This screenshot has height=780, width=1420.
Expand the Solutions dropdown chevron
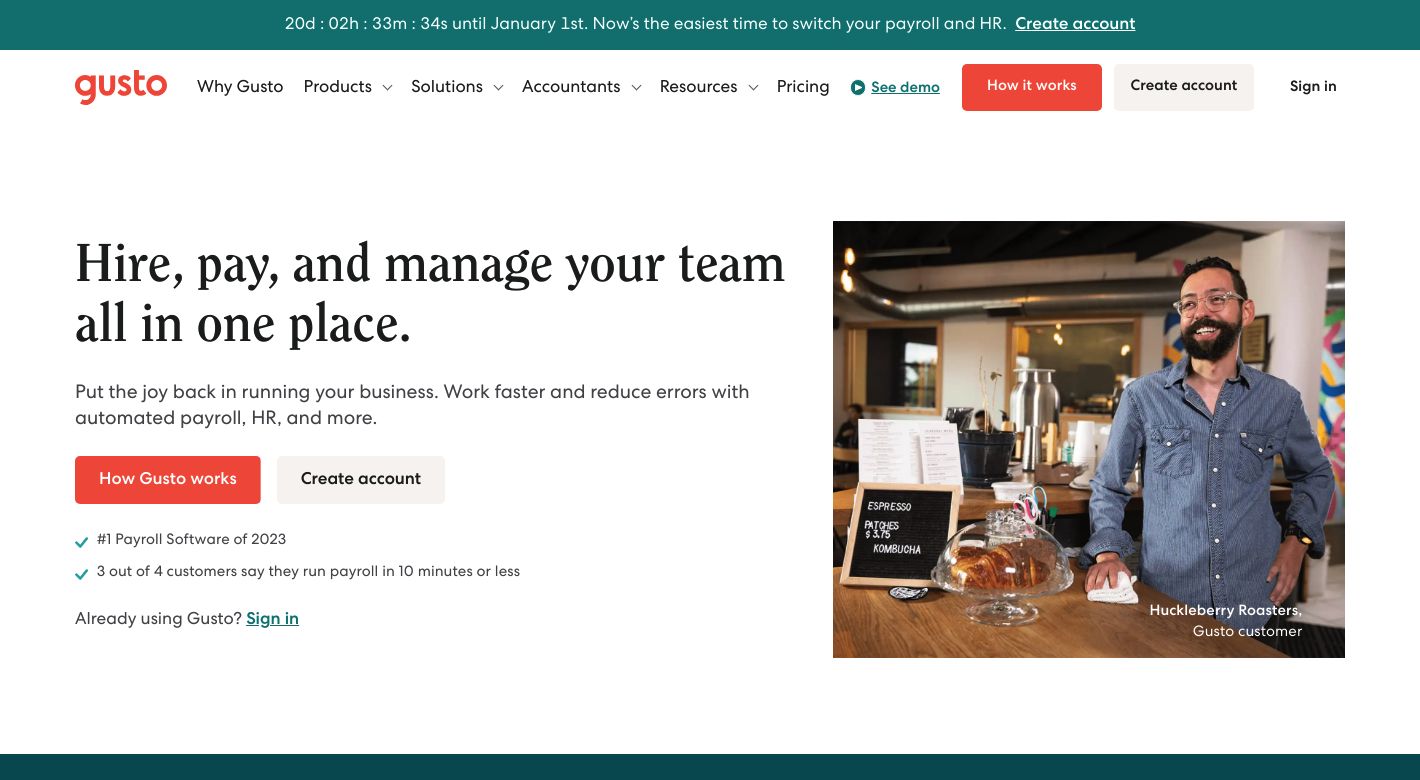[x=498, y=88]
